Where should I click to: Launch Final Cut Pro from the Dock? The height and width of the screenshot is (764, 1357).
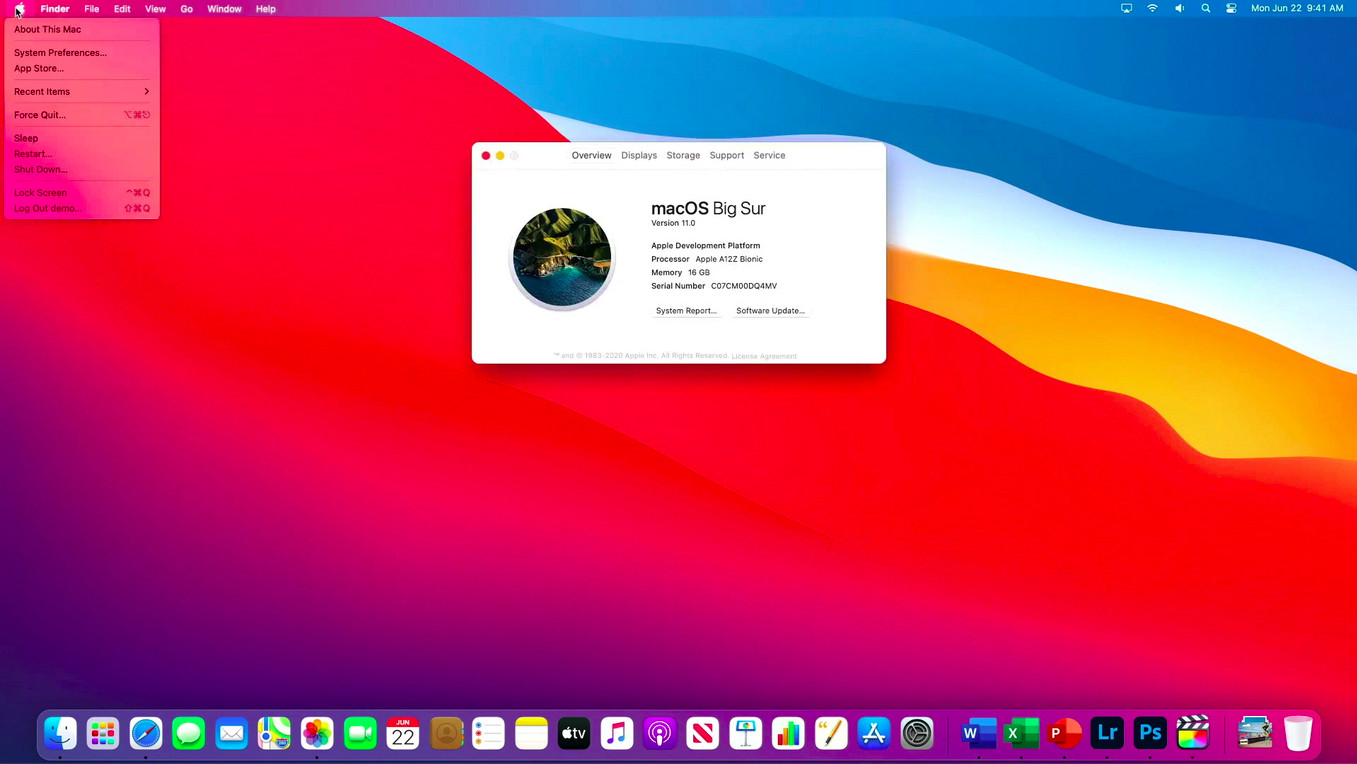click(x=1192, y=733)
